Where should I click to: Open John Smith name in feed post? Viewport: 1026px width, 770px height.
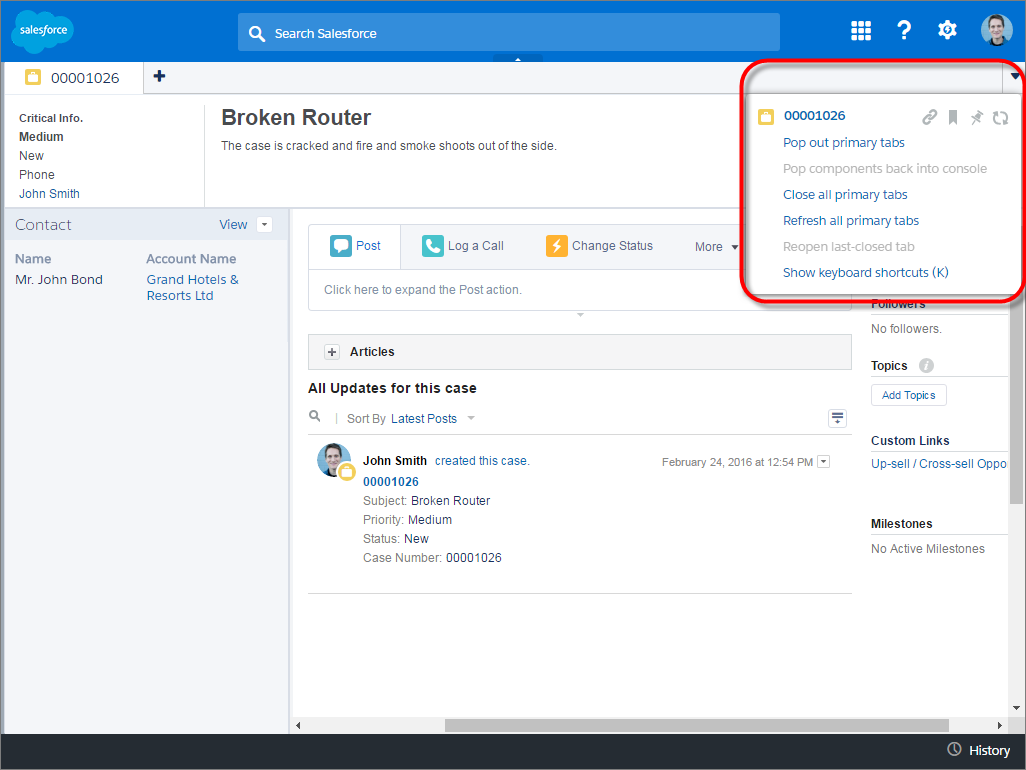(395, 461)
